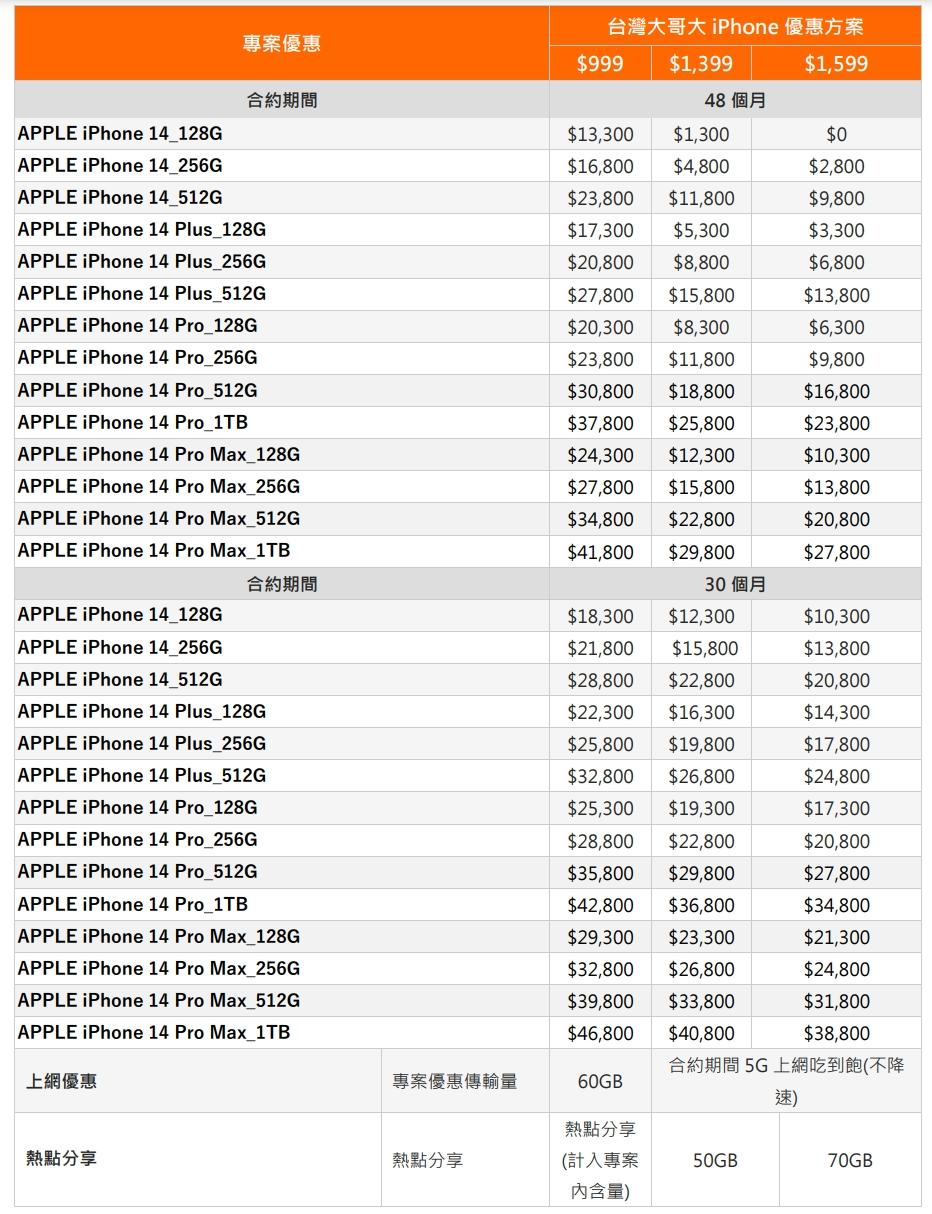Click the $999 plan column header
This screenshot has width=932, height=1214.
tap(600, 64)
